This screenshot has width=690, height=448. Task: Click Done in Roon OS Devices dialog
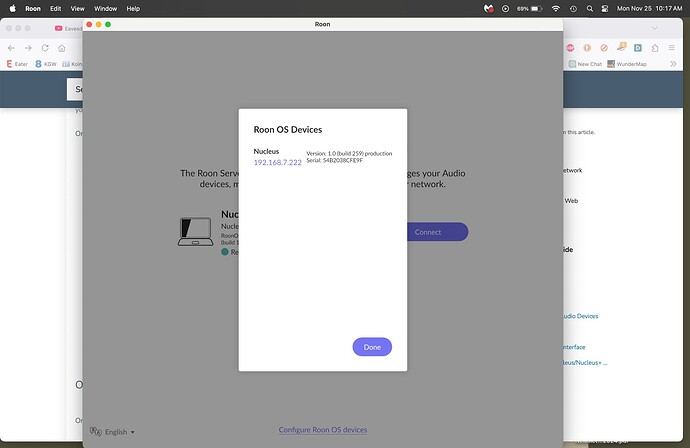point(372,347)
